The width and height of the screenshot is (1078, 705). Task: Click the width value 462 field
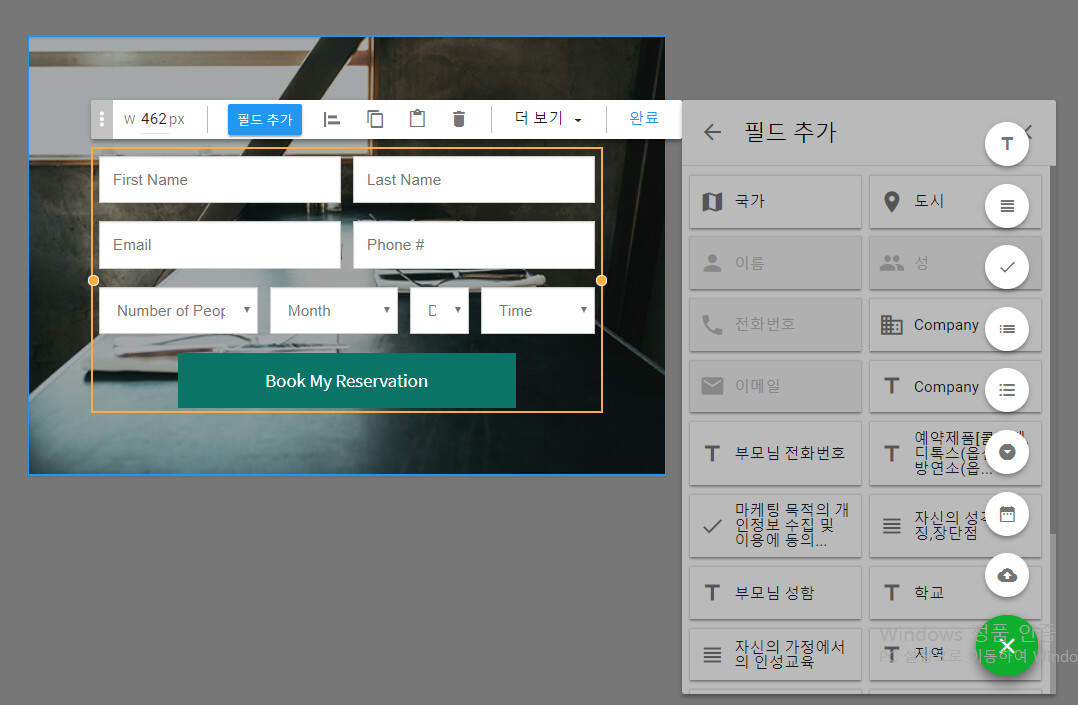click(x=154, y=119)
